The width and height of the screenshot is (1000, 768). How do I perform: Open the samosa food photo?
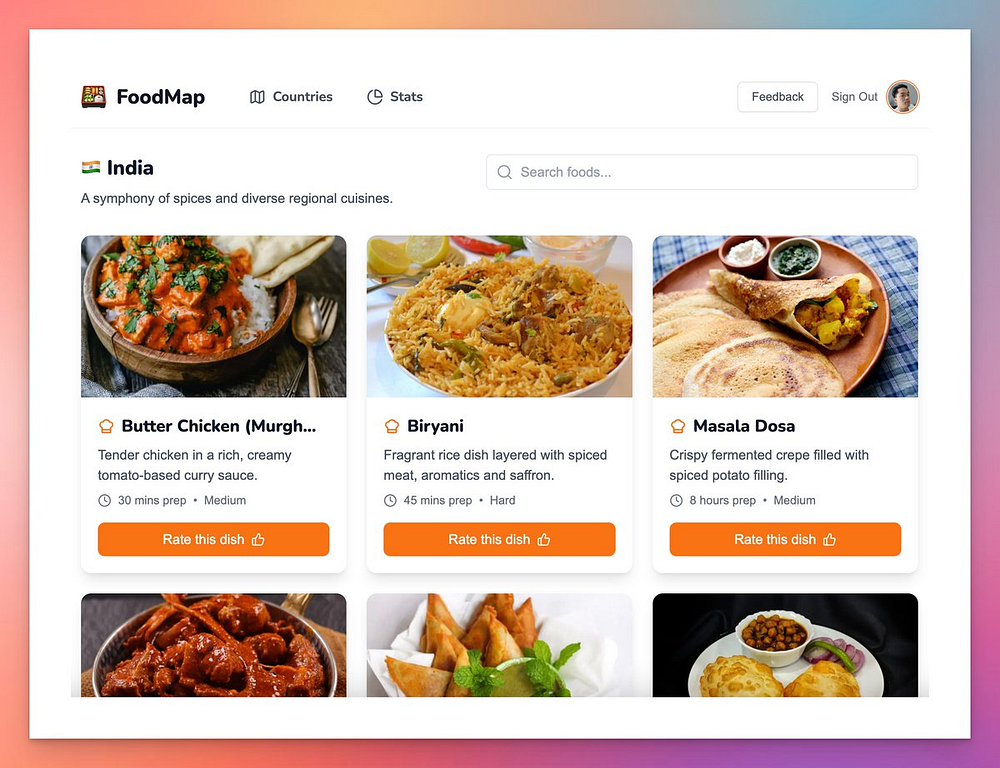499,645
